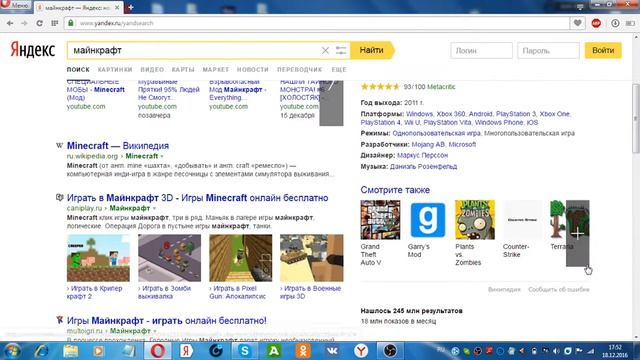Open Игры Майнкрафт - играть онлайн бесплатно link
This screenshot has height=360, width=640.
tap(167, 321)
